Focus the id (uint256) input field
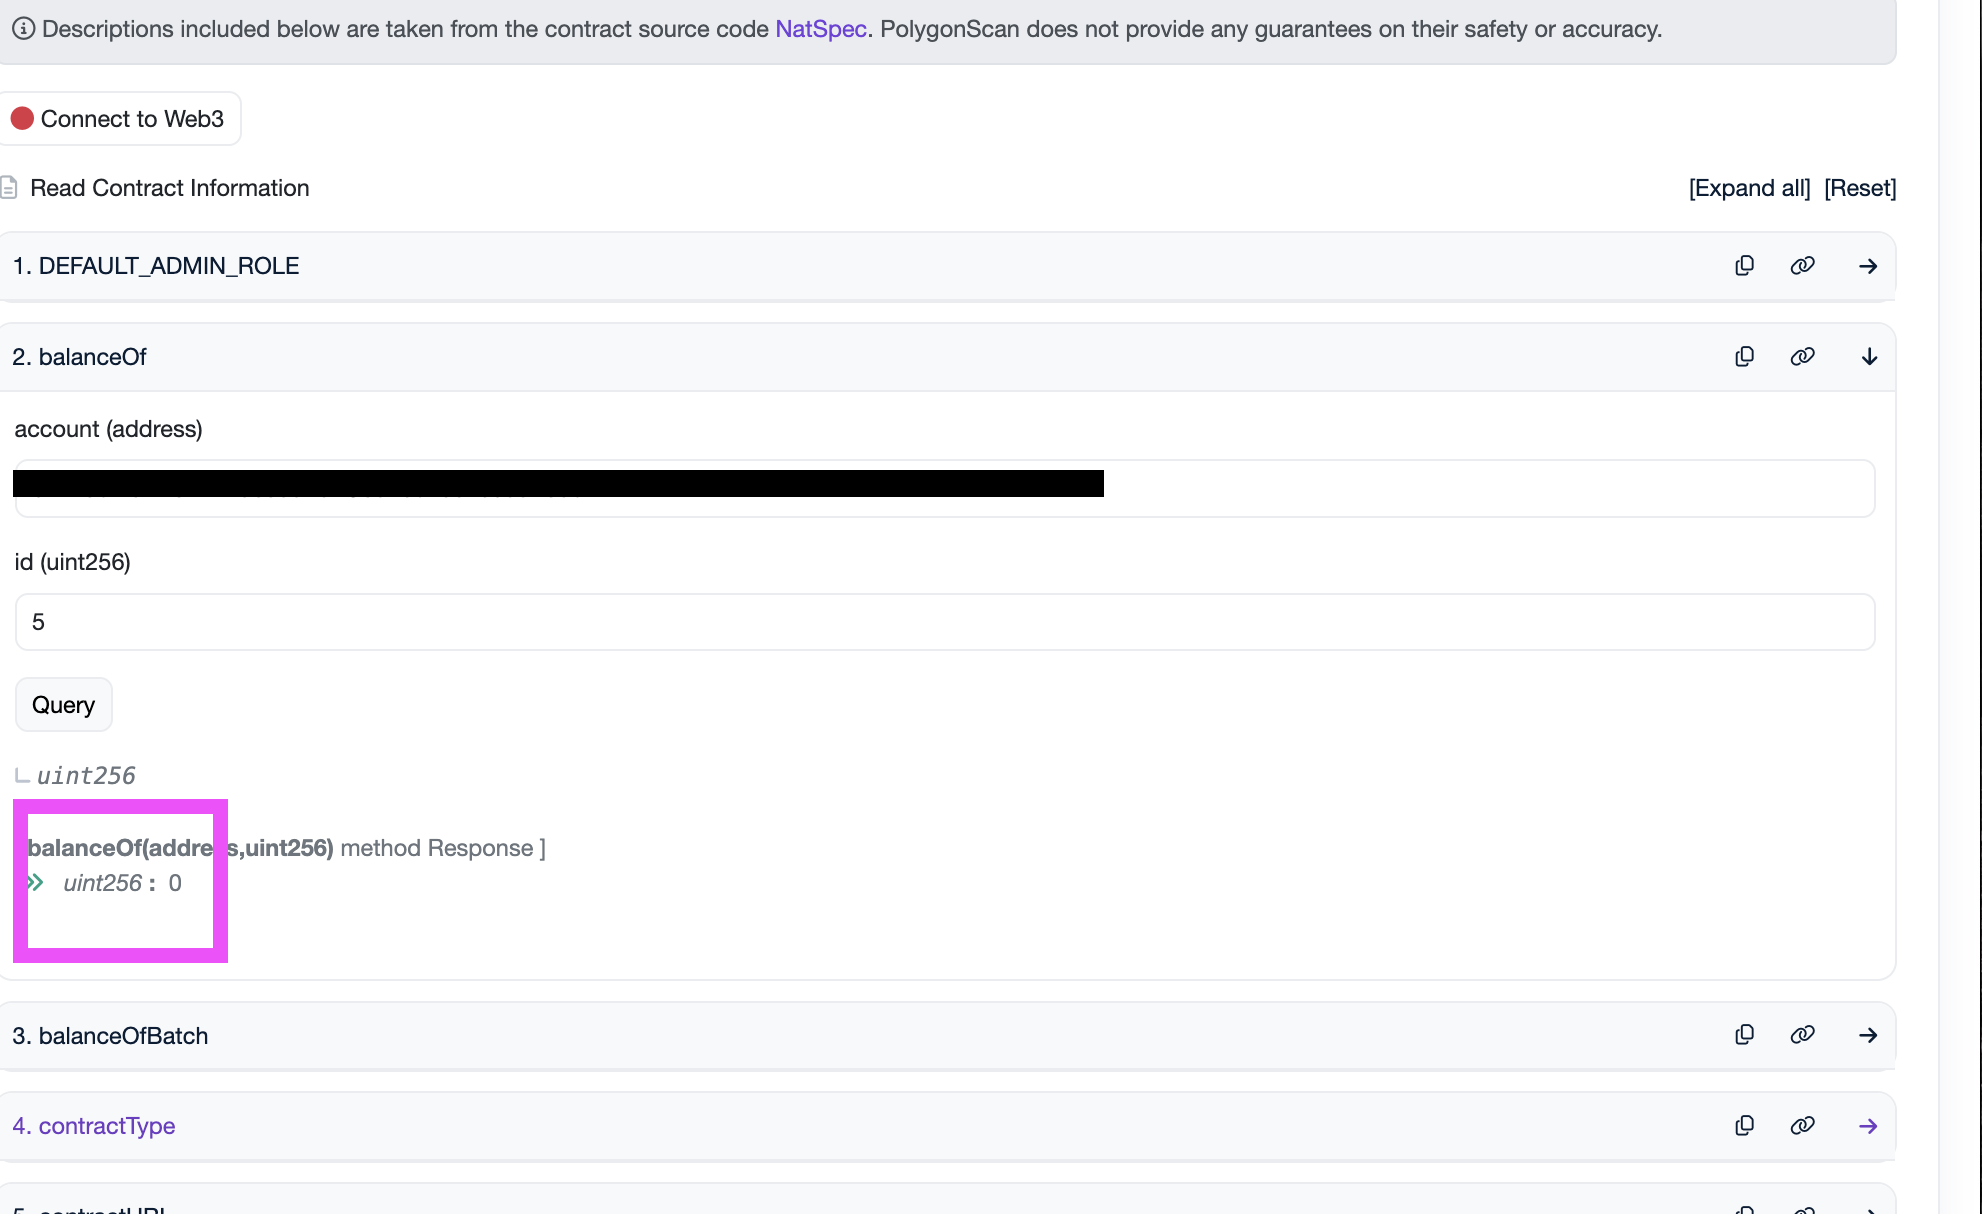 944,622
